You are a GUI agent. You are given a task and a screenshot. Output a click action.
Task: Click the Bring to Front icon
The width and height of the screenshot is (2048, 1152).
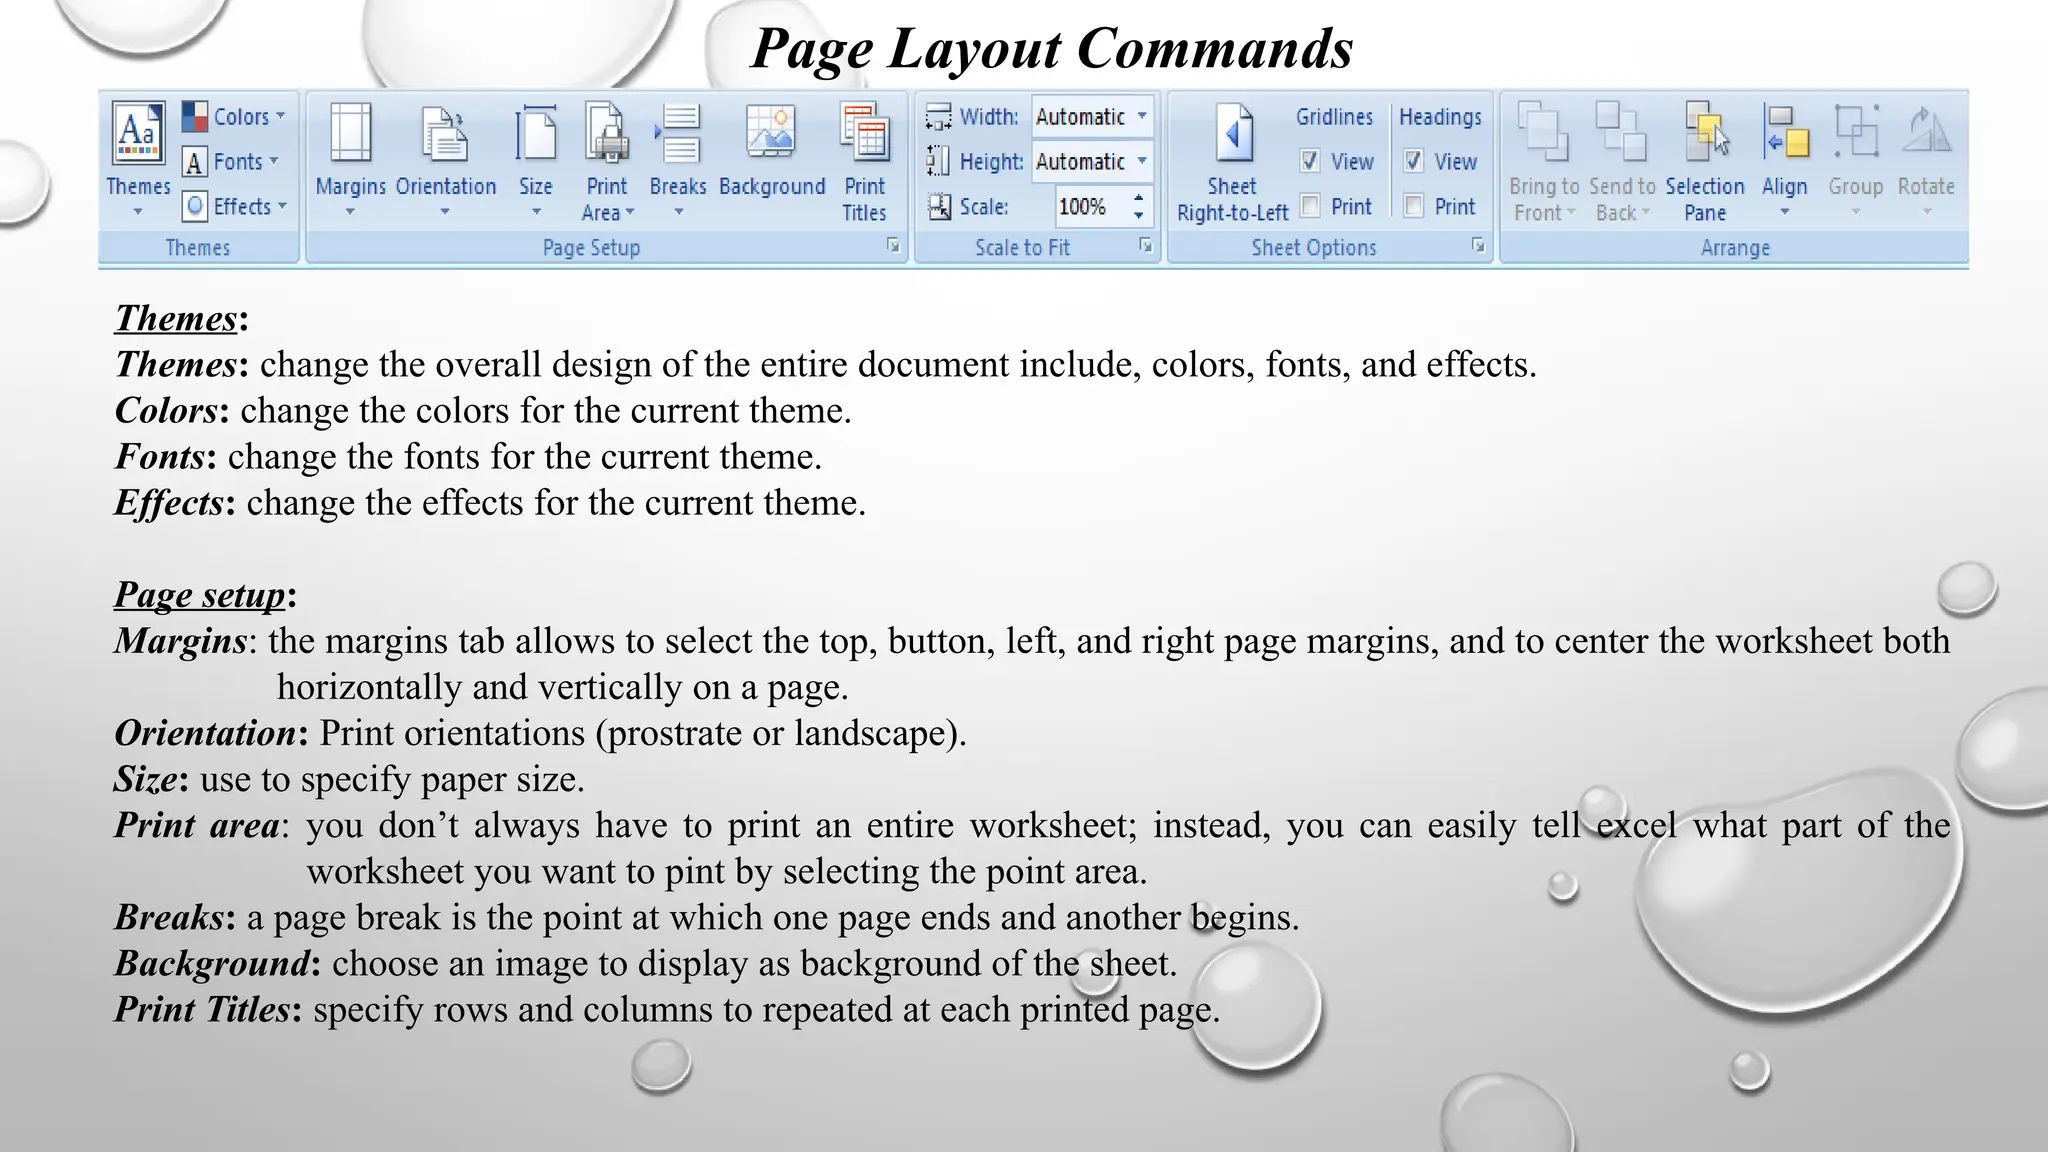(1543, 131)
